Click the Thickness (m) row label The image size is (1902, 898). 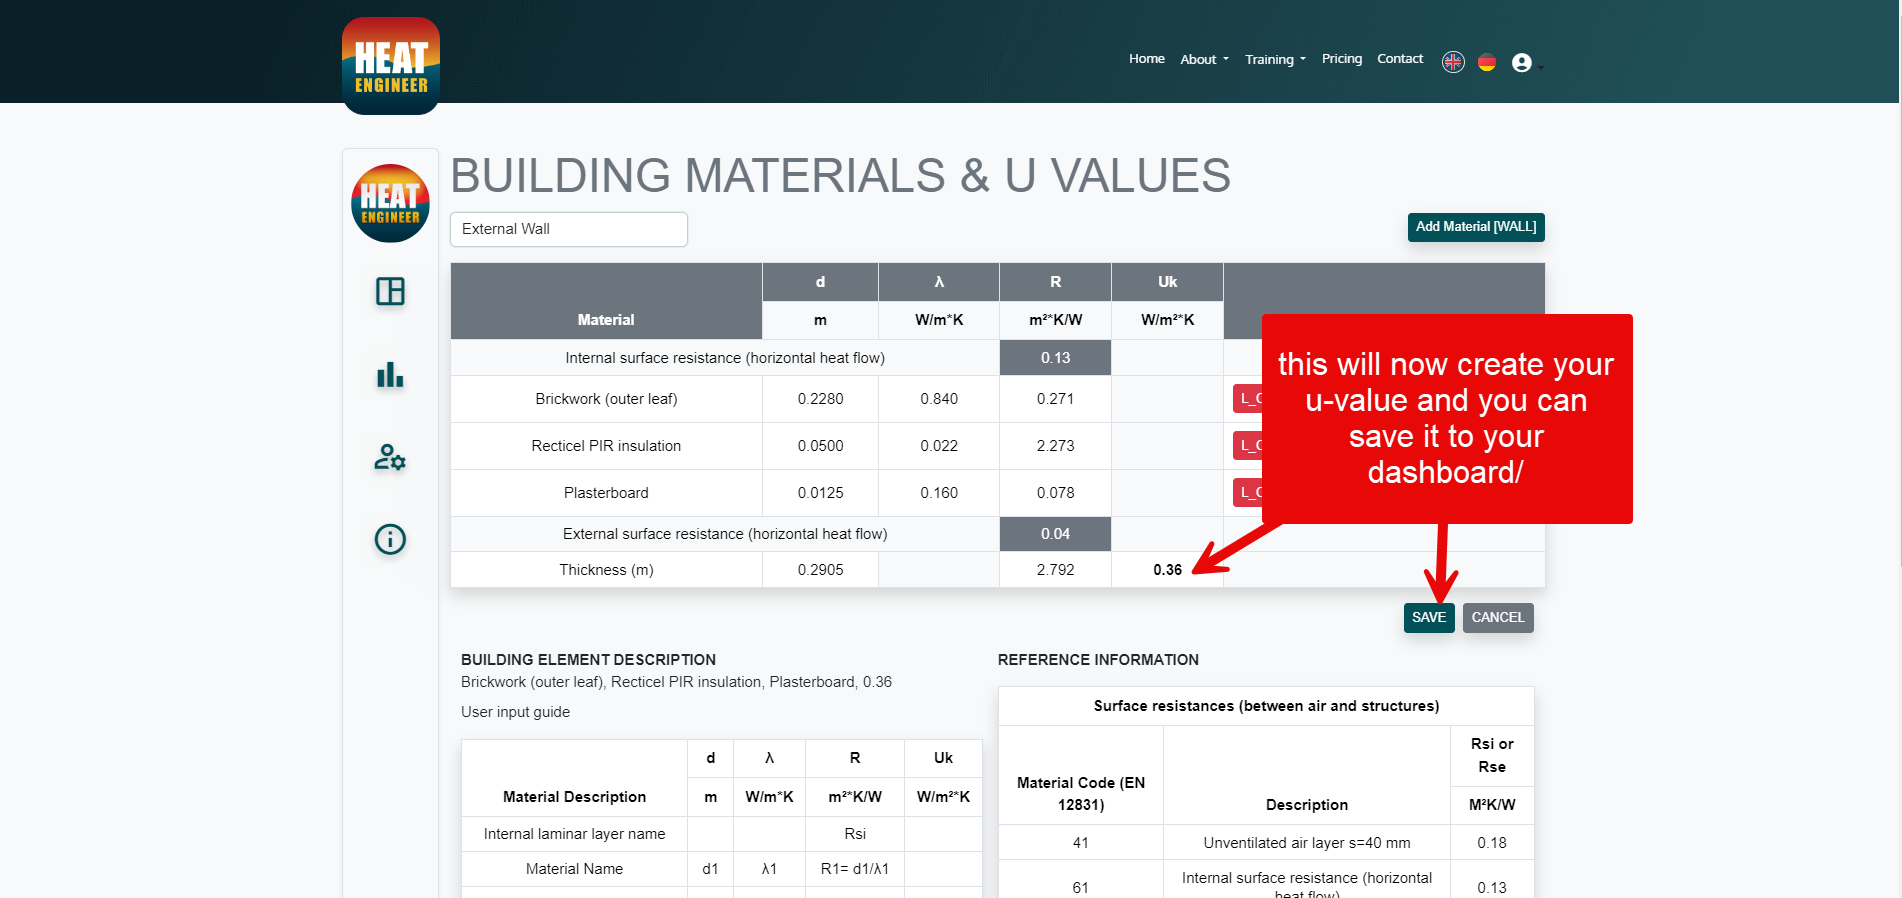click(x=606, y=570)
